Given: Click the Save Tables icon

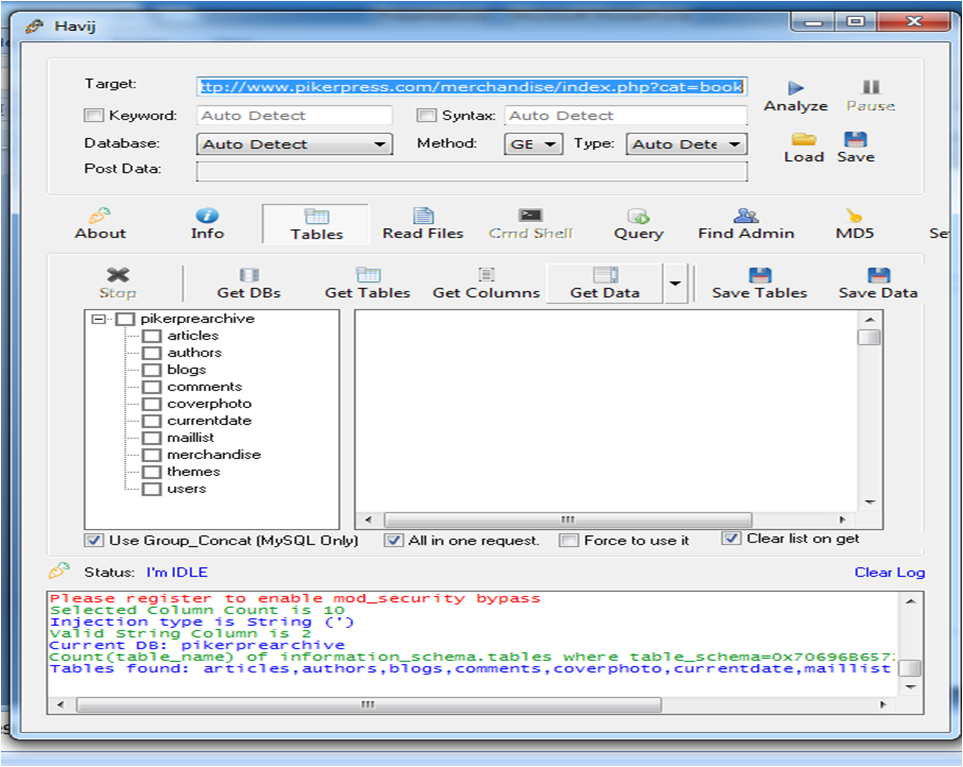Looking at the screenshot, I should coord(760,275).
